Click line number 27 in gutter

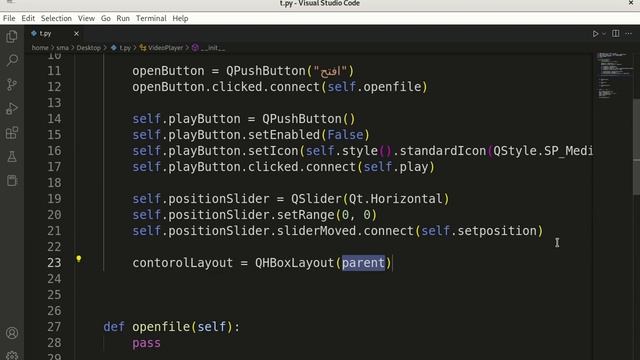coord(54,327)
